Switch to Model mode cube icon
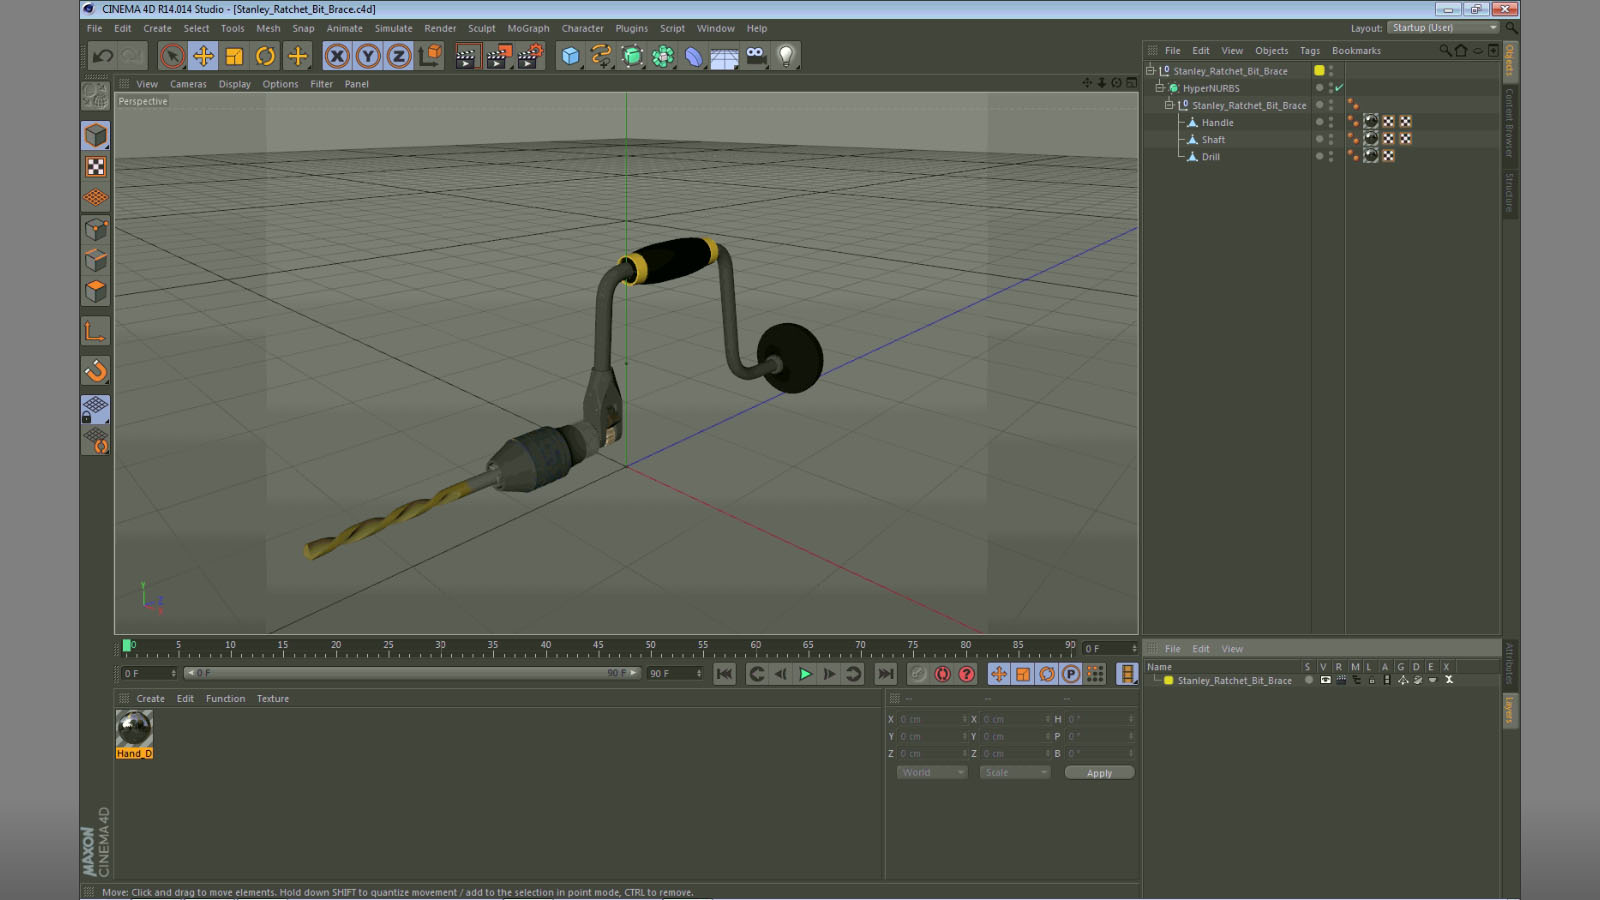The width and height of the screenshot is (1600, 900). coord(96,135)
